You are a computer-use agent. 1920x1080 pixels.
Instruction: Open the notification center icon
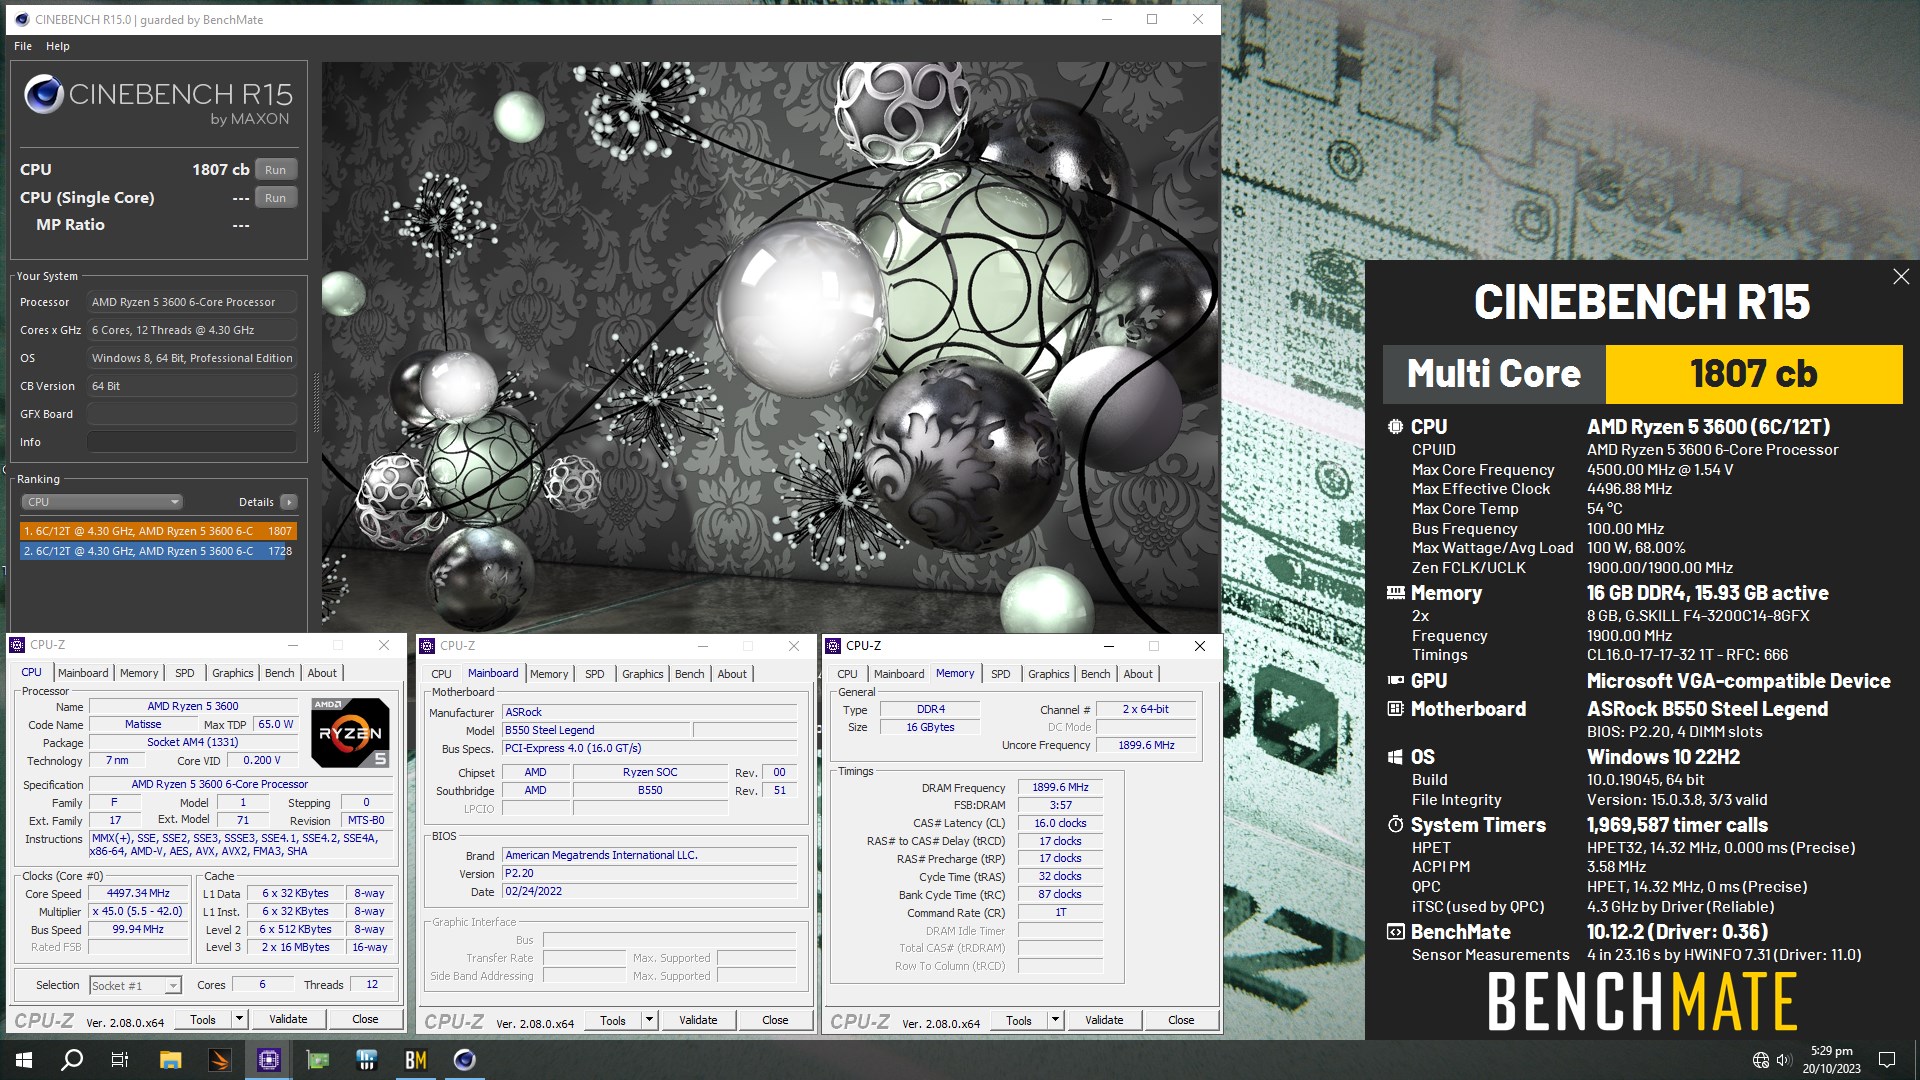coord(1887,1060)
